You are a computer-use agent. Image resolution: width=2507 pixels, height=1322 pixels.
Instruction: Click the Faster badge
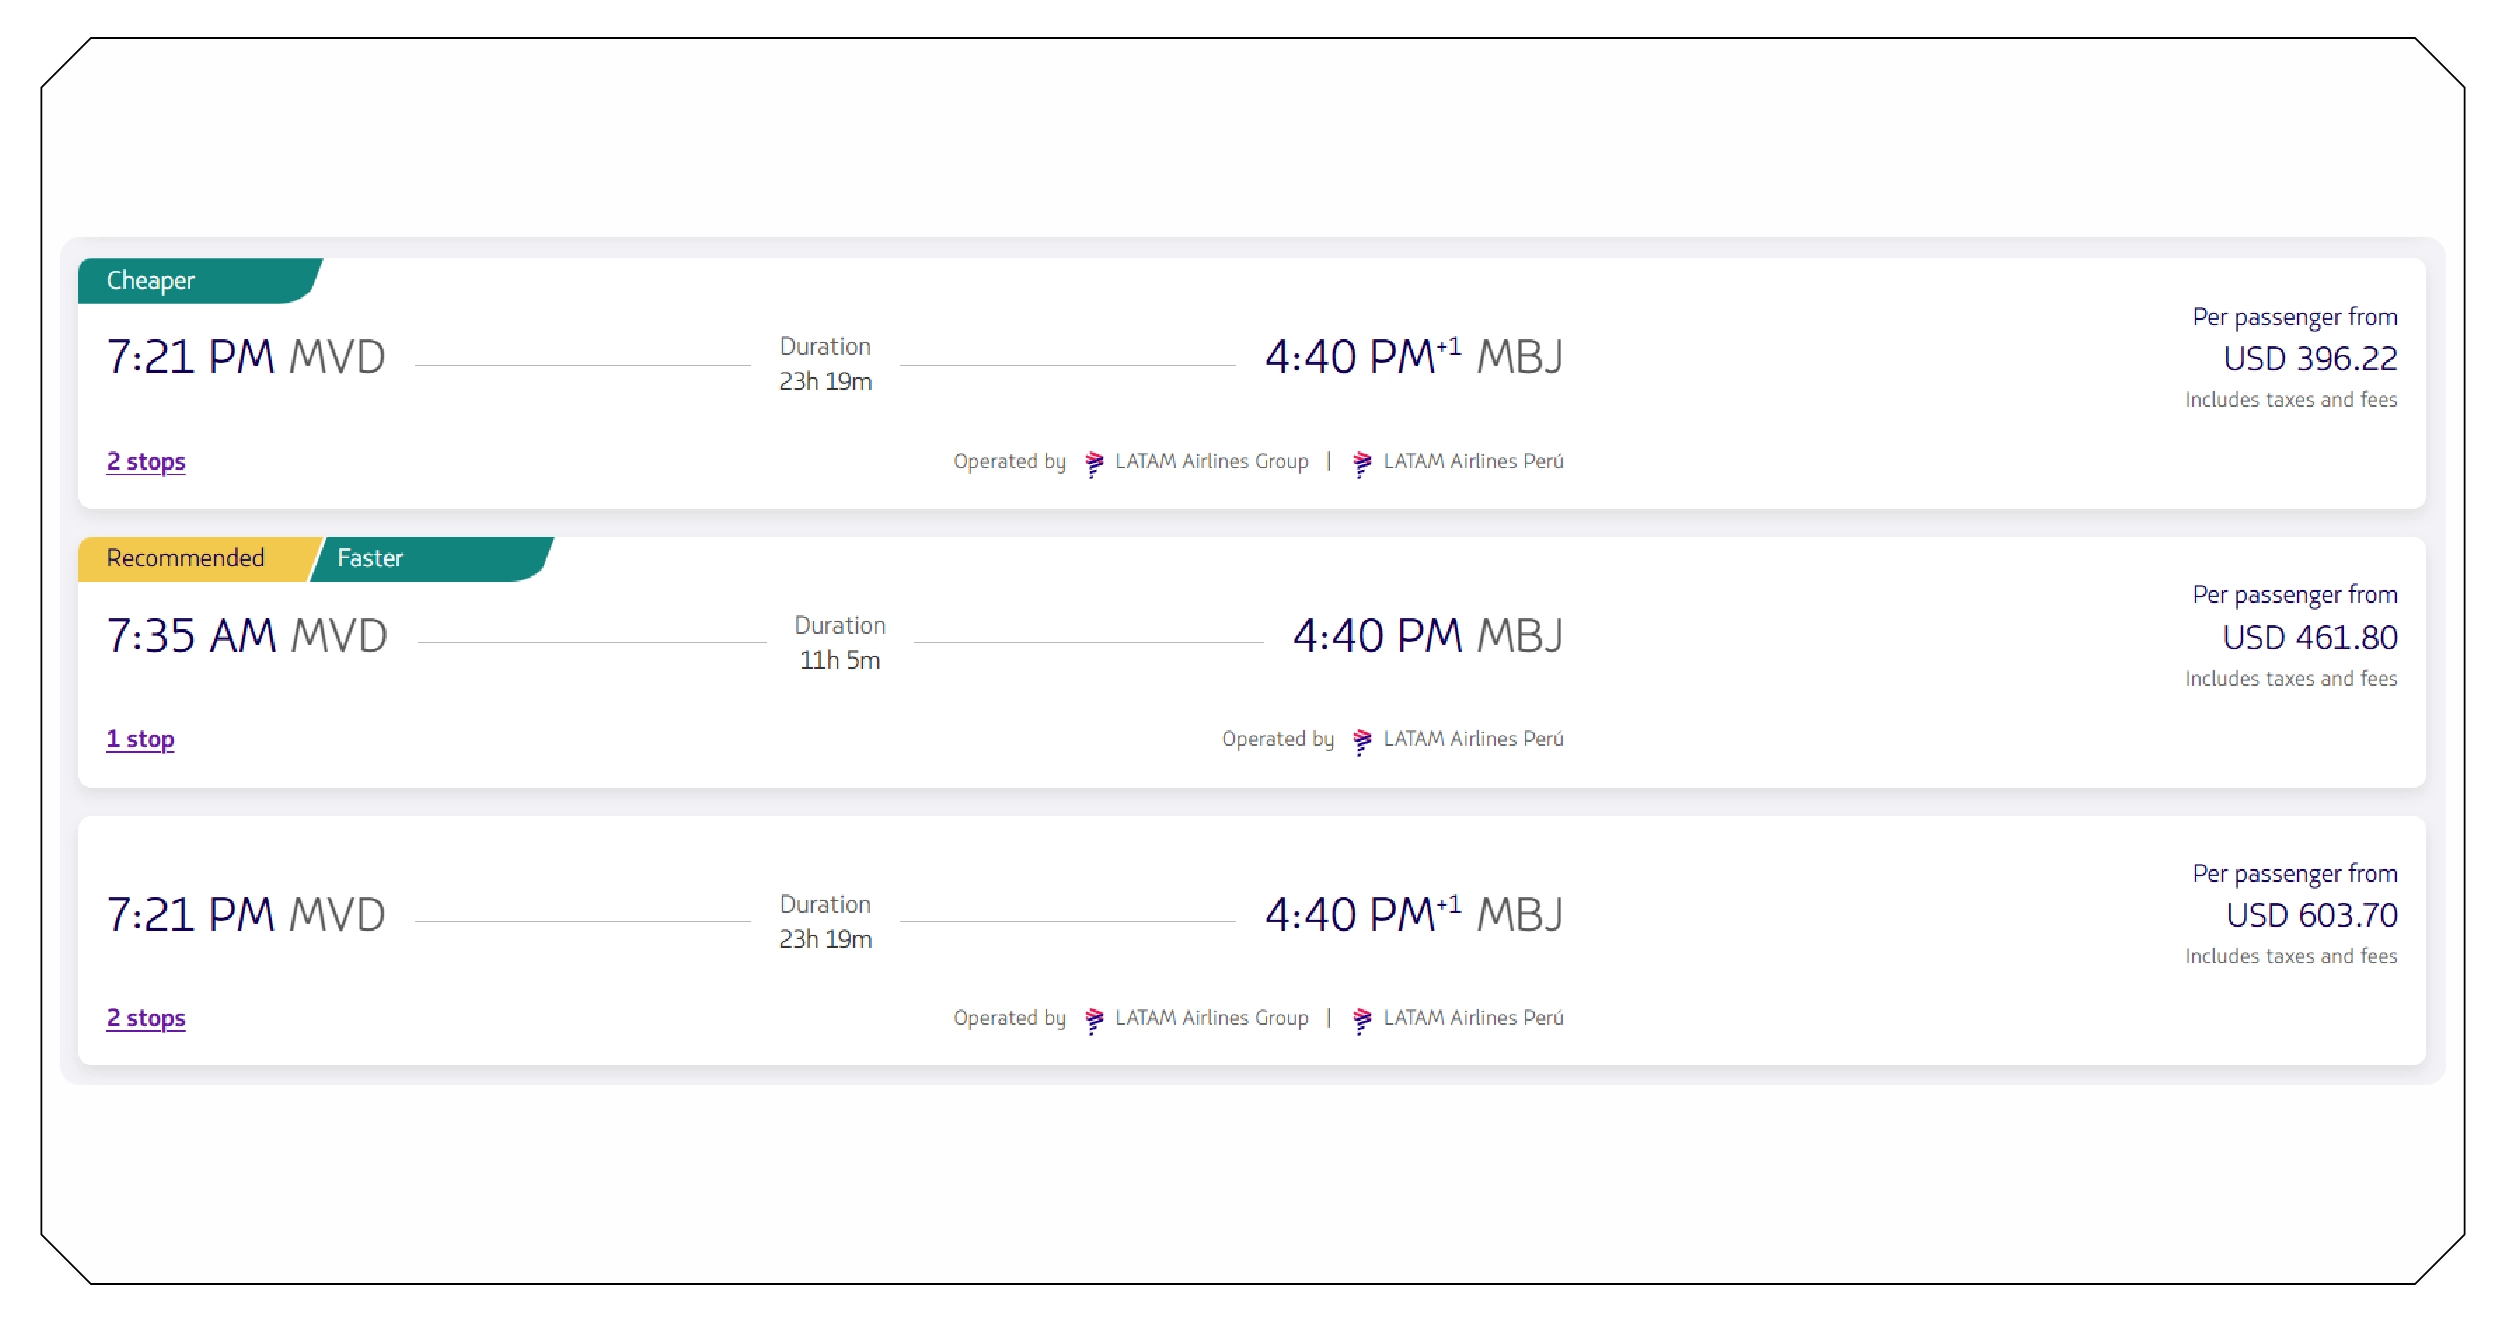[x=371, y=557]
